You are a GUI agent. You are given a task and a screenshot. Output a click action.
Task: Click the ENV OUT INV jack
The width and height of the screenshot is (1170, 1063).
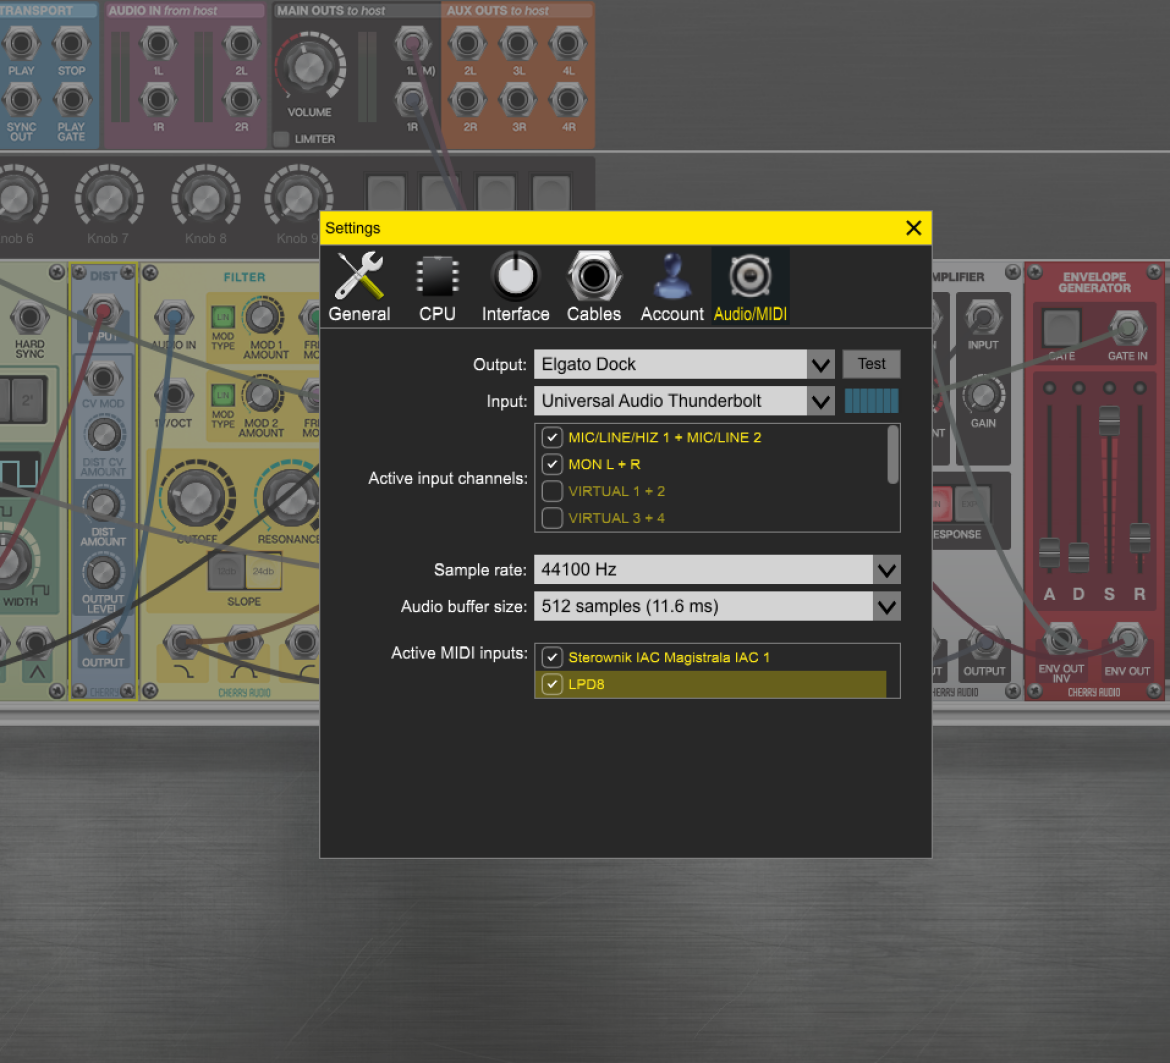pyautogui.click(x=1061, y=639)
